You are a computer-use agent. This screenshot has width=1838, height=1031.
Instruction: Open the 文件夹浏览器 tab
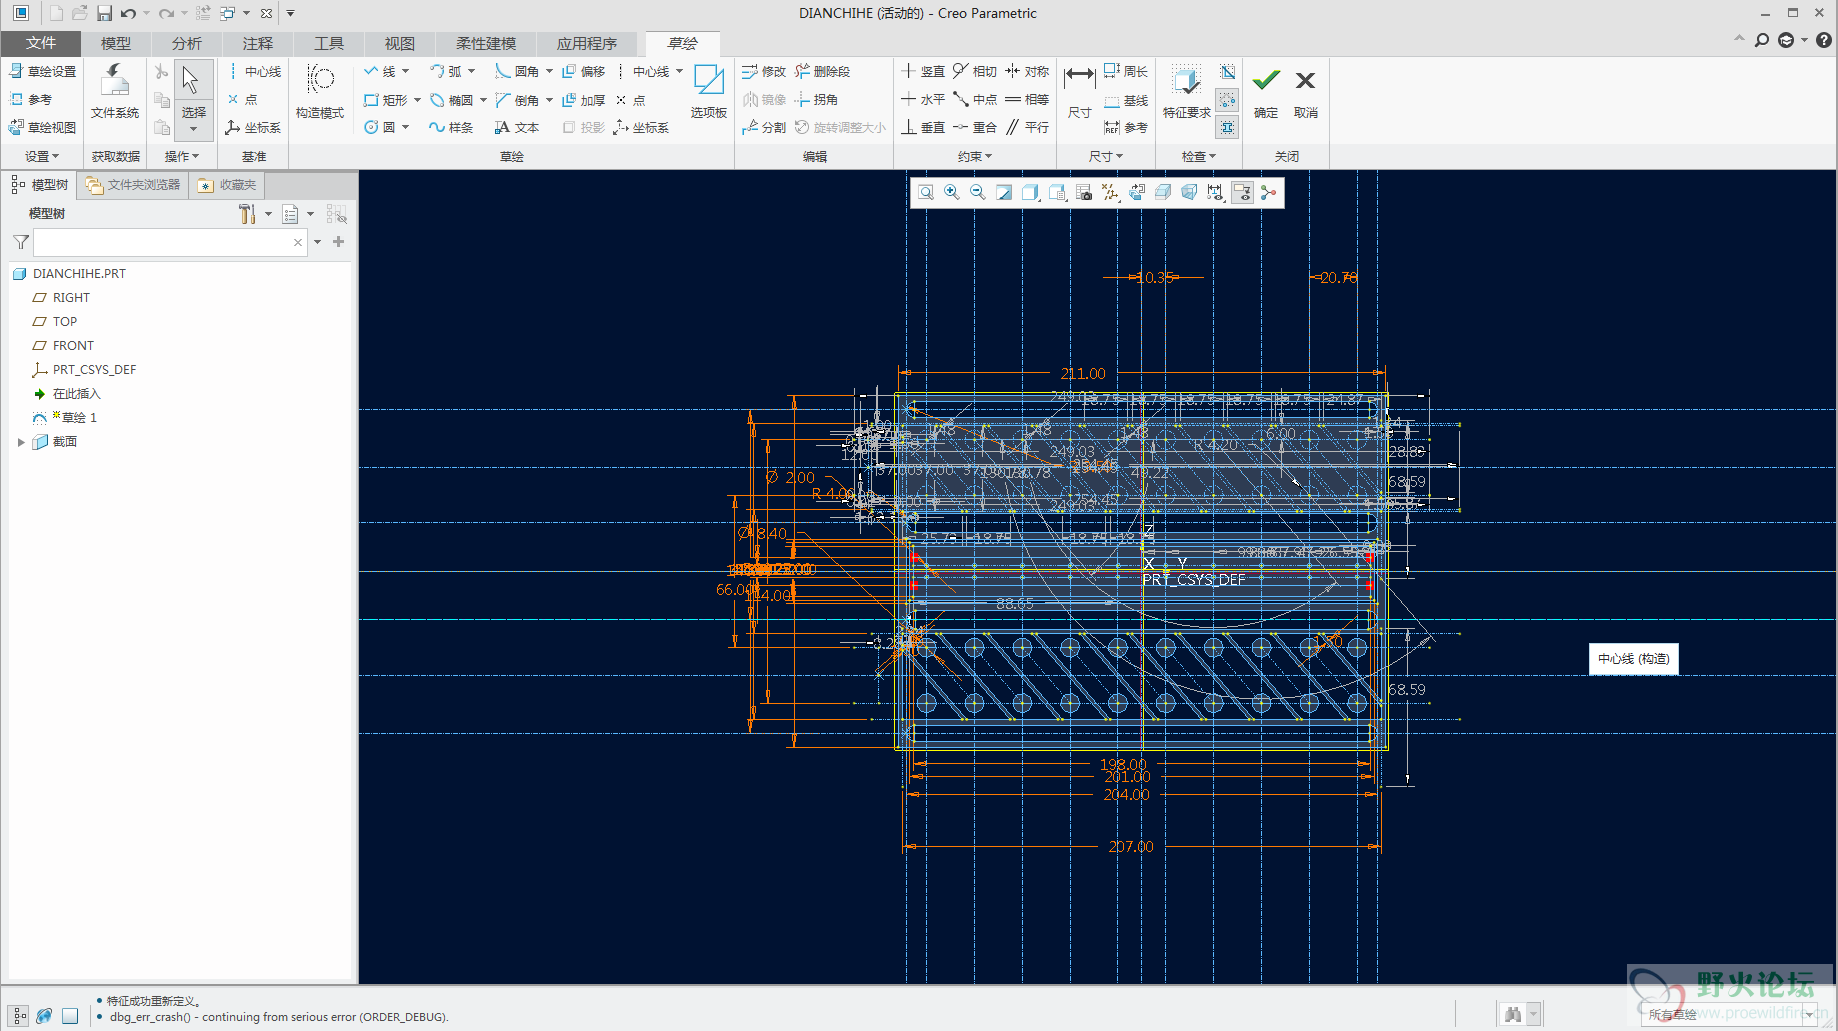[133, 185]
